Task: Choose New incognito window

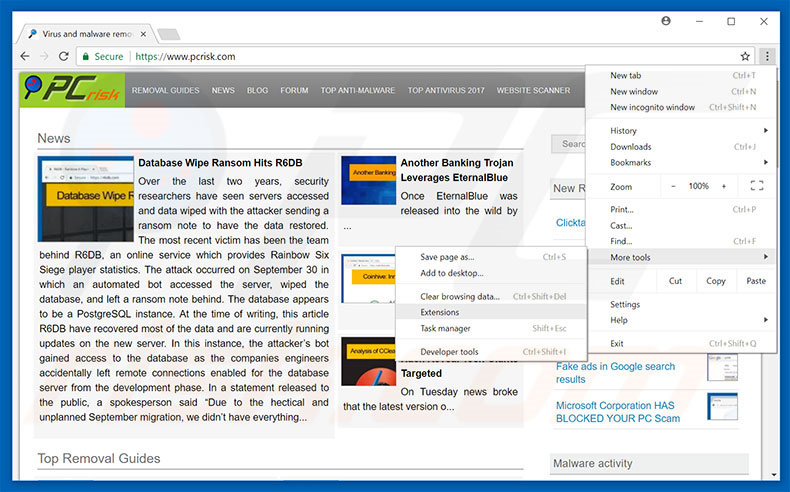Action: click(681, 107)
